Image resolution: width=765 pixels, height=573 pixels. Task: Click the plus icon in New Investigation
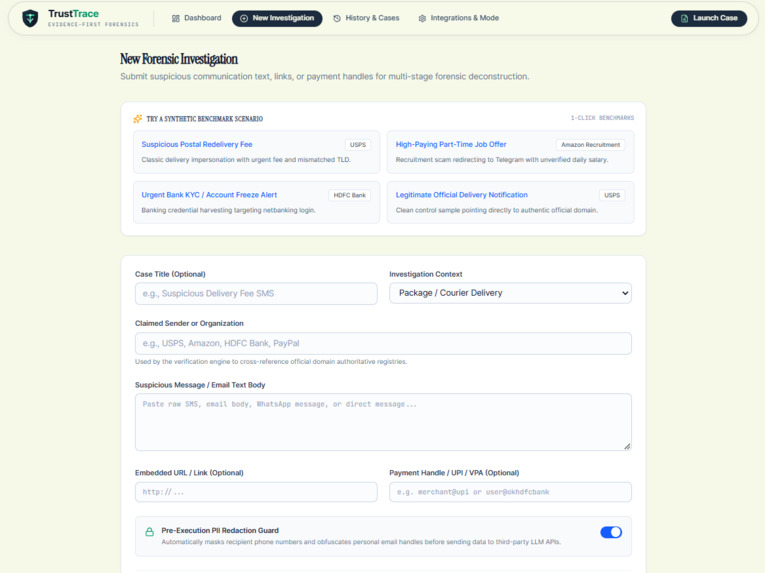(244, 18)
